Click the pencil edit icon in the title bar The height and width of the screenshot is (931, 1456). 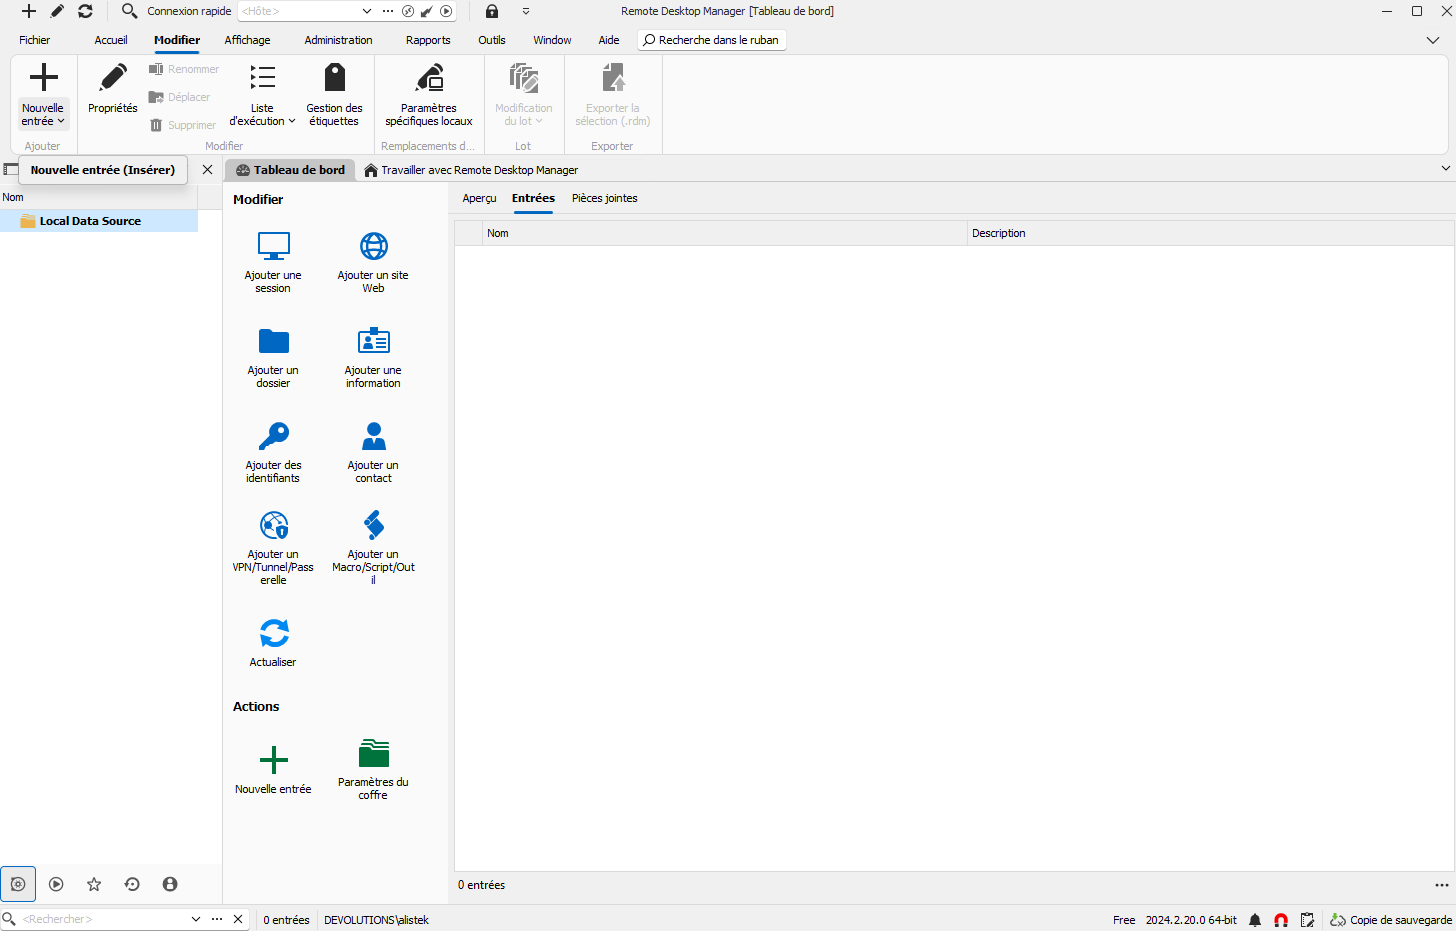pos(57,11)
